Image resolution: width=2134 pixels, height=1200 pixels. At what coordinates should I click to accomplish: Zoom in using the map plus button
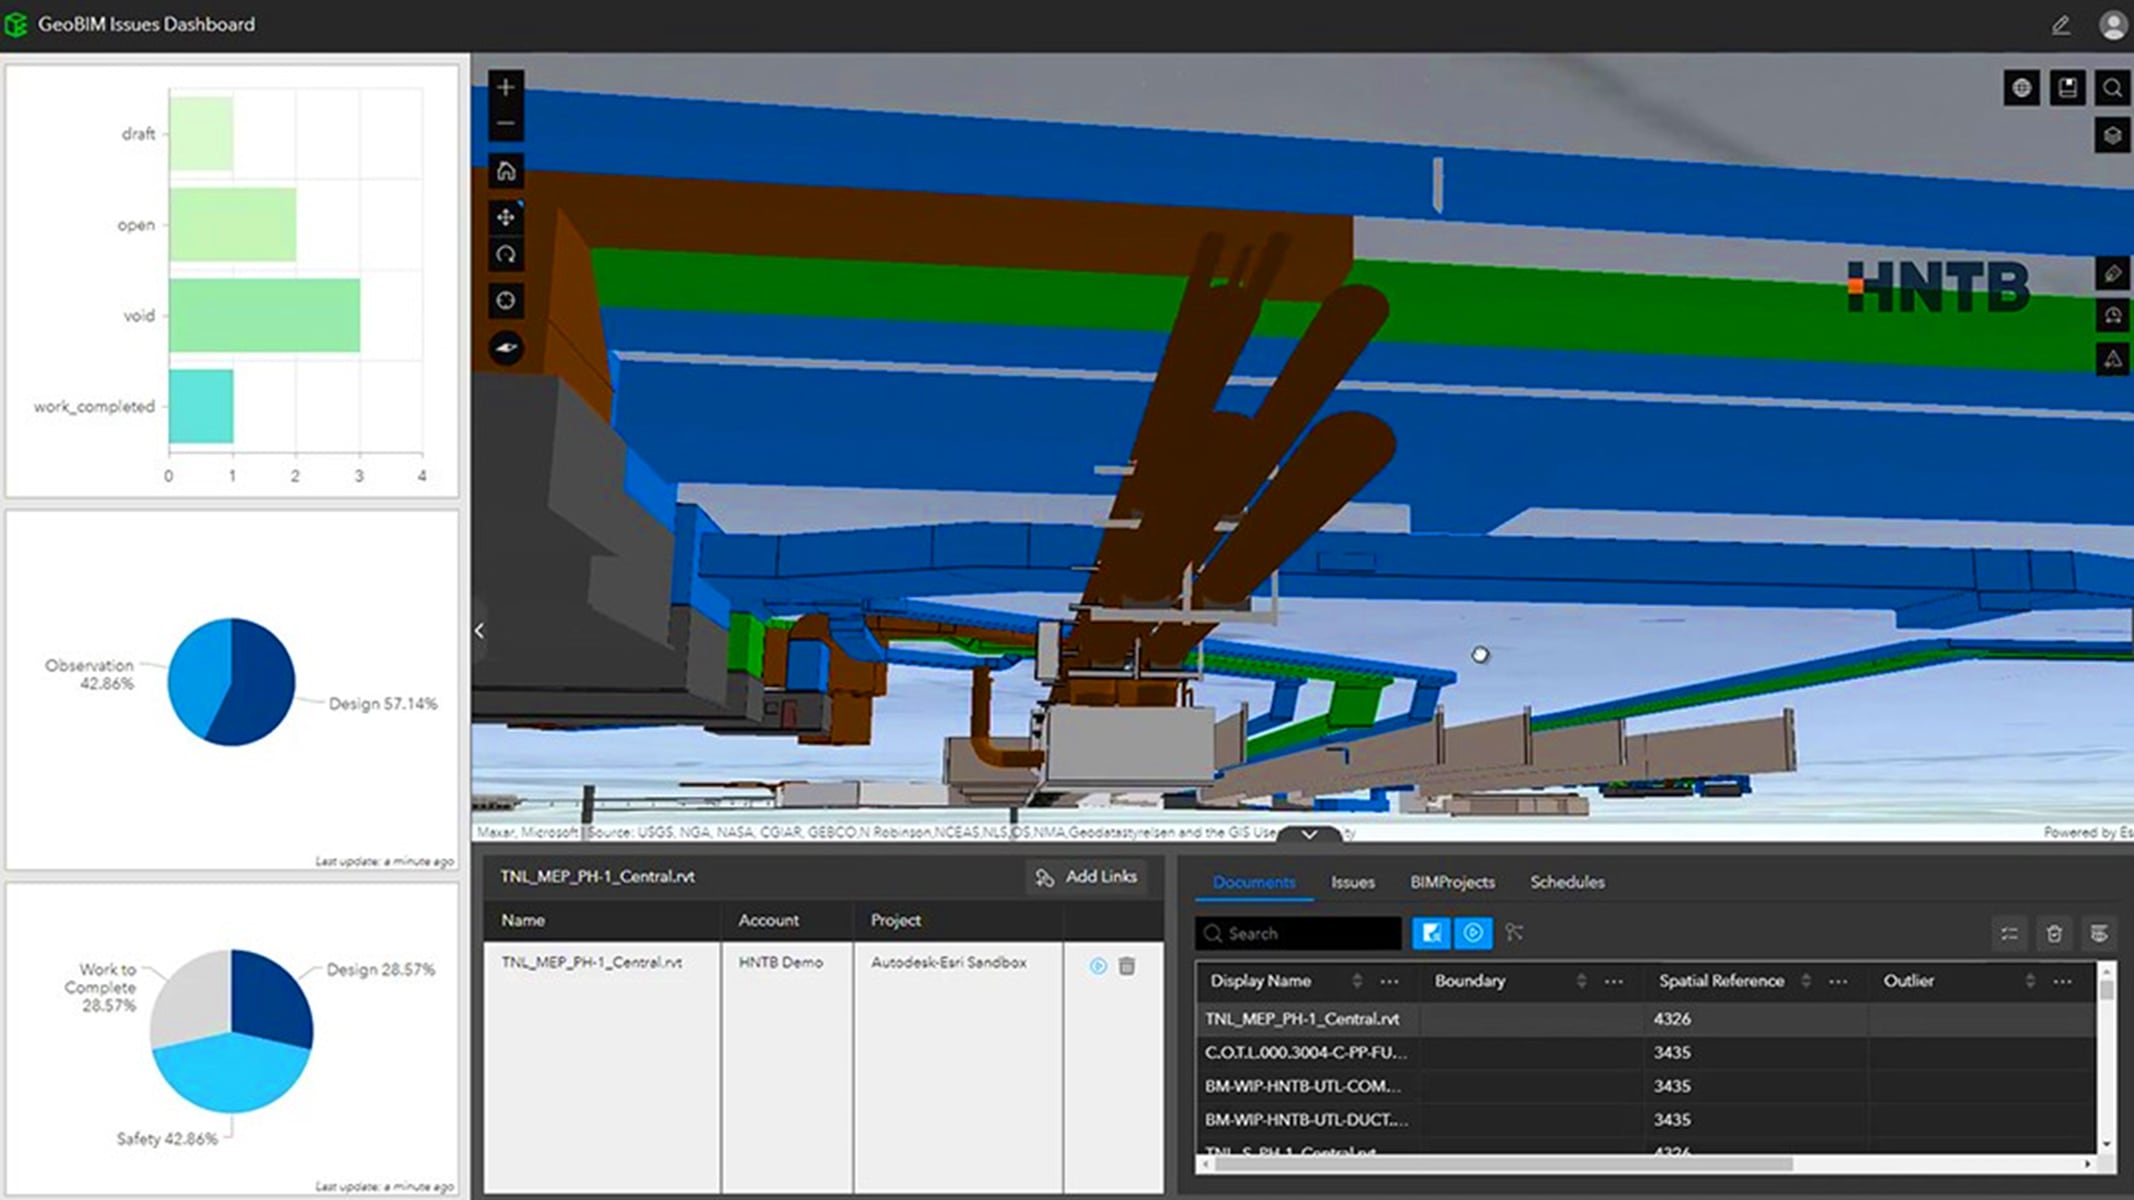506,87
